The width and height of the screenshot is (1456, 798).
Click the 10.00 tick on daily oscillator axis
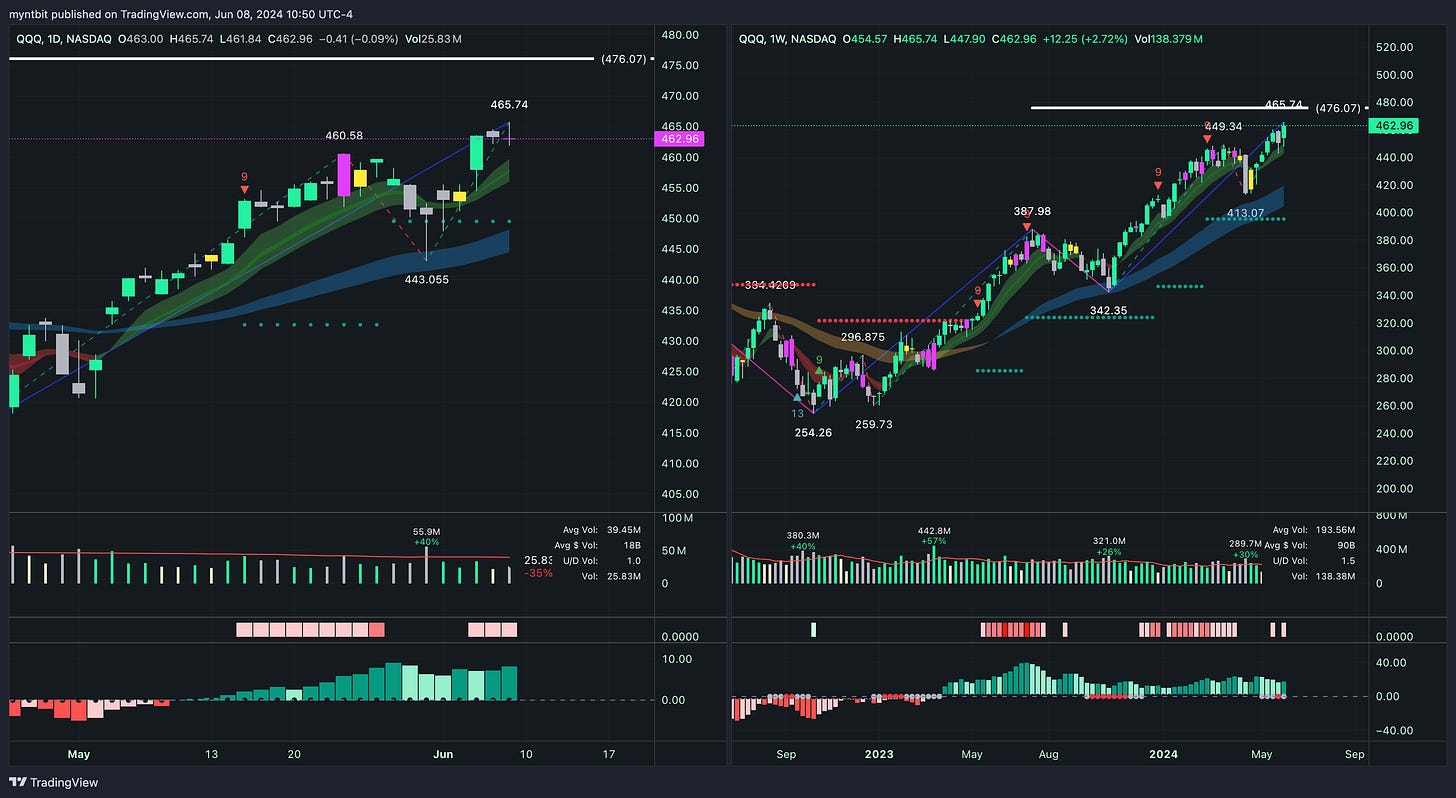point(678,659)
